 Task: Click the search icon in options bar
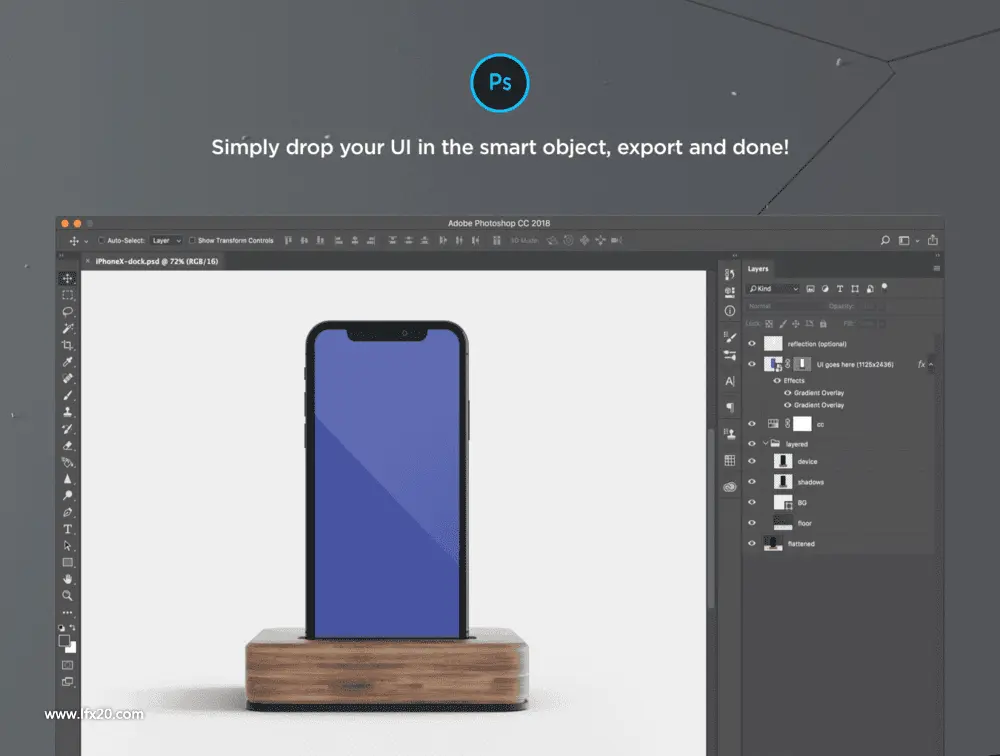(x=885, y=241)
